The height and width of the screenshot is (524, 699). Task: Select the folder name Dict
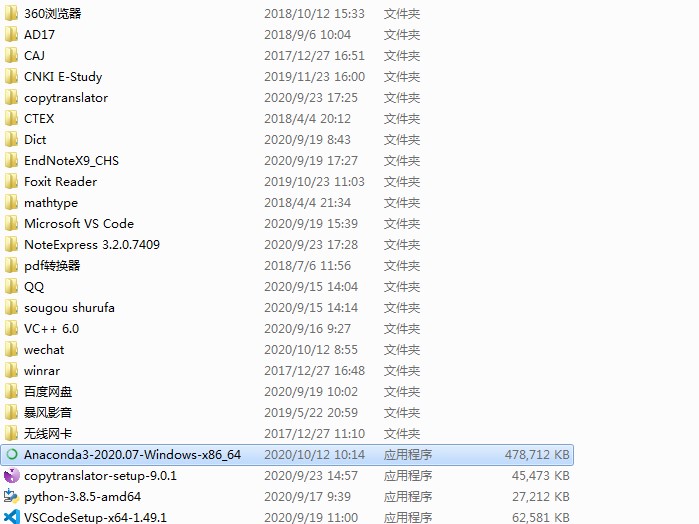point(35,139)
